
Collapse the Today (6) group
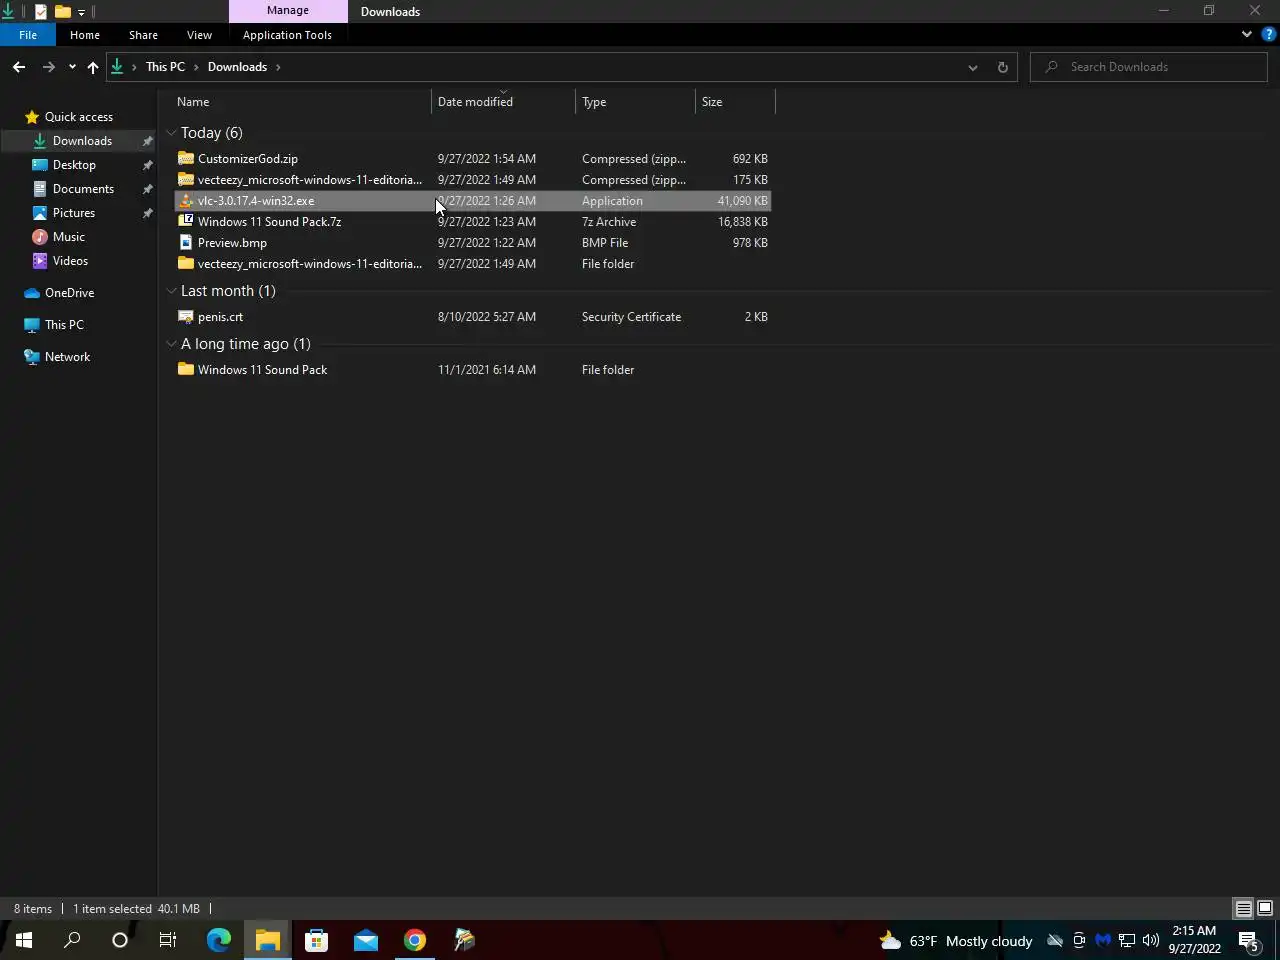(x=171, y=133)
